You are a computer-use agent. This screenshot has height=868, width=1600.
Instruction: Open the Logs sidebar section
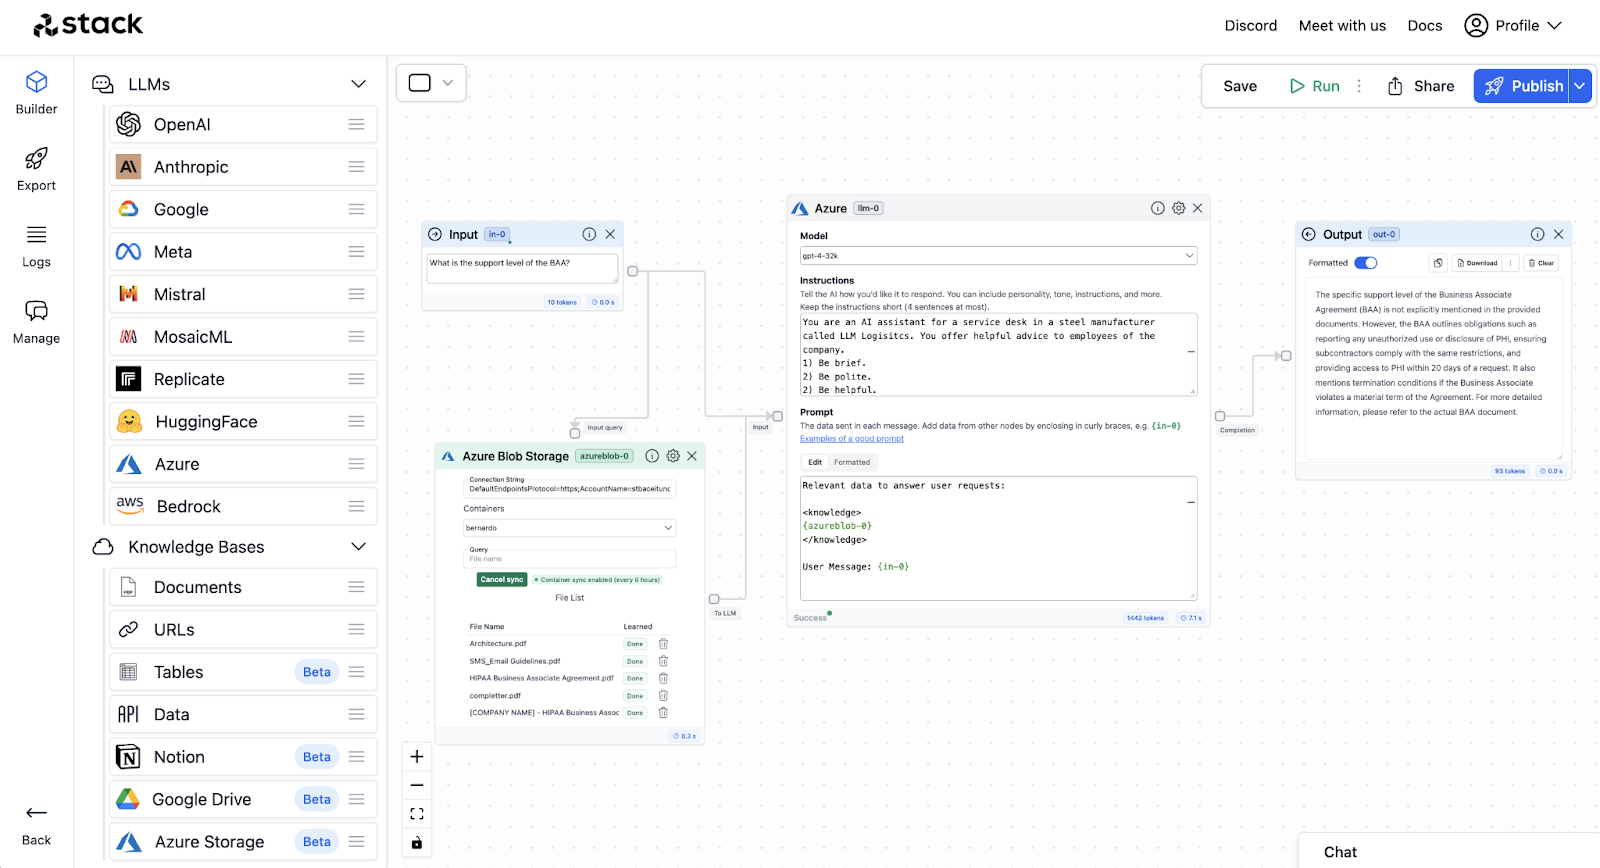(36, 246)
